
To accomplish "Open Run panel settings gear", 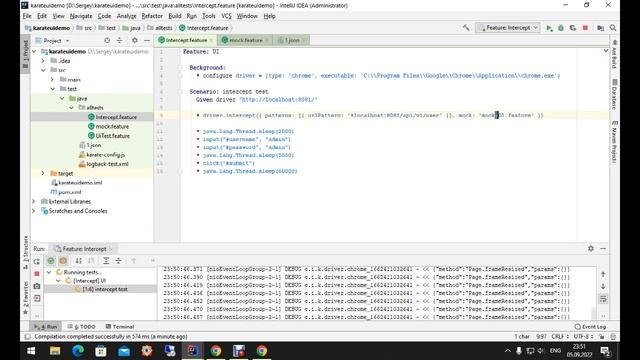I will click(591, 248).
